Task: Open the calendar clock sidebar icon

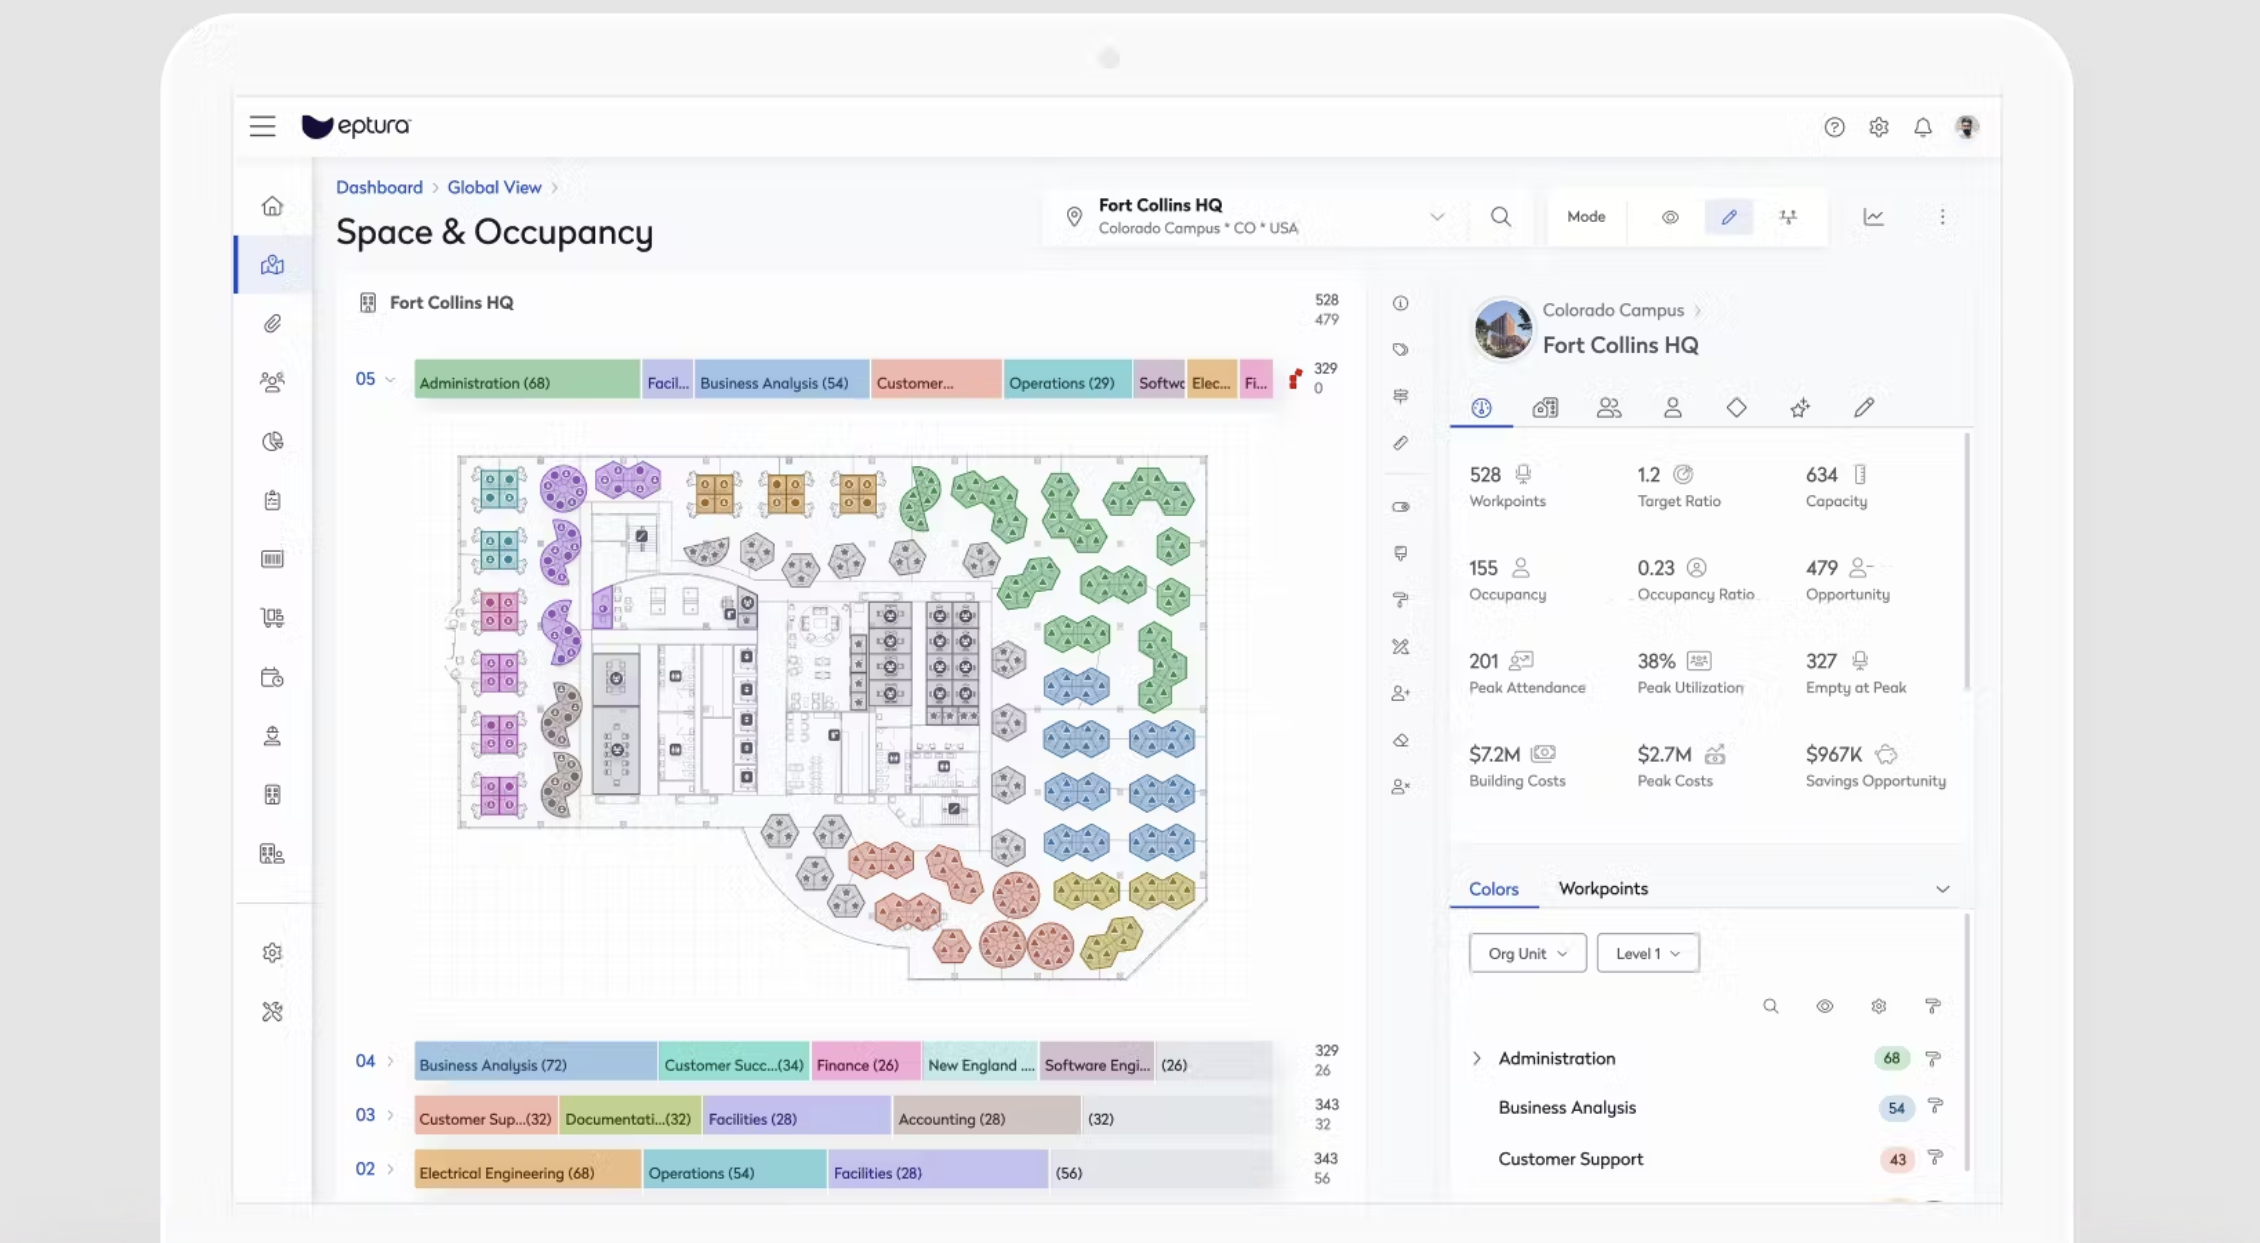Action: 272,677
